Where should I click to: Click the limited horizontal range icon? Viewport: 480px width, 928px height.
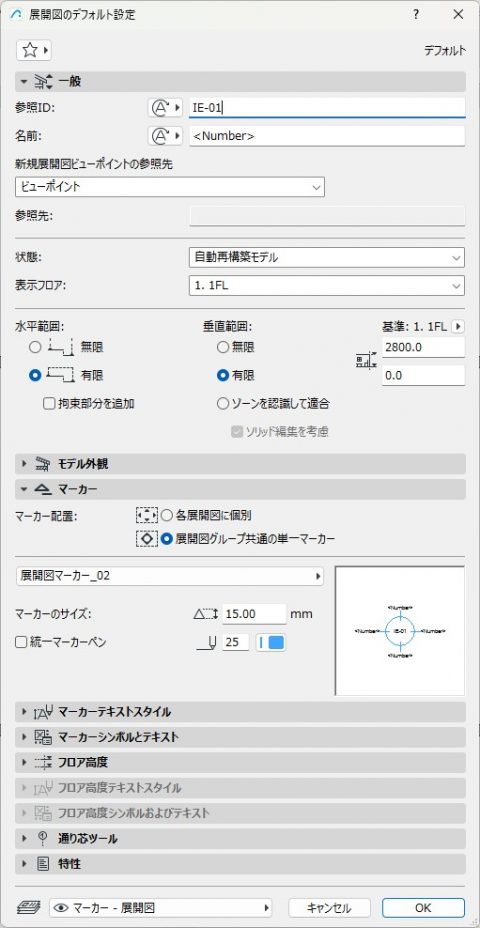59,375
